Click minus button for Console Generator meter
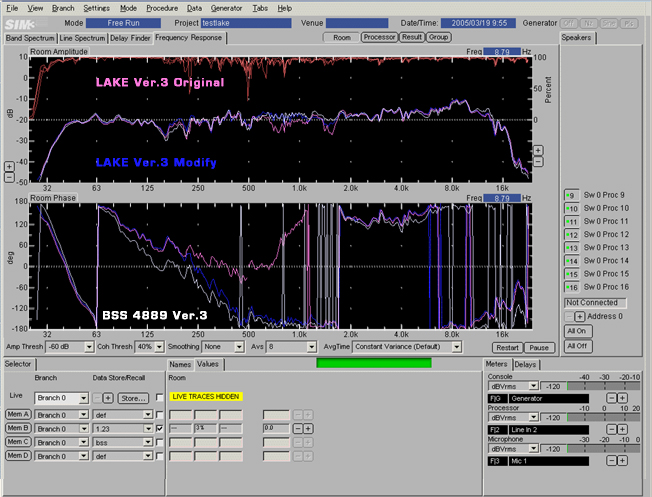 tap(611, 398)
